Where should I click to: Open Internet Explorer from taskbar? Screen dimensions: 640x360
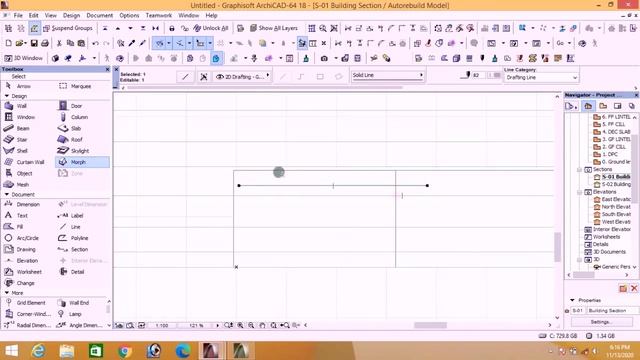38,351
